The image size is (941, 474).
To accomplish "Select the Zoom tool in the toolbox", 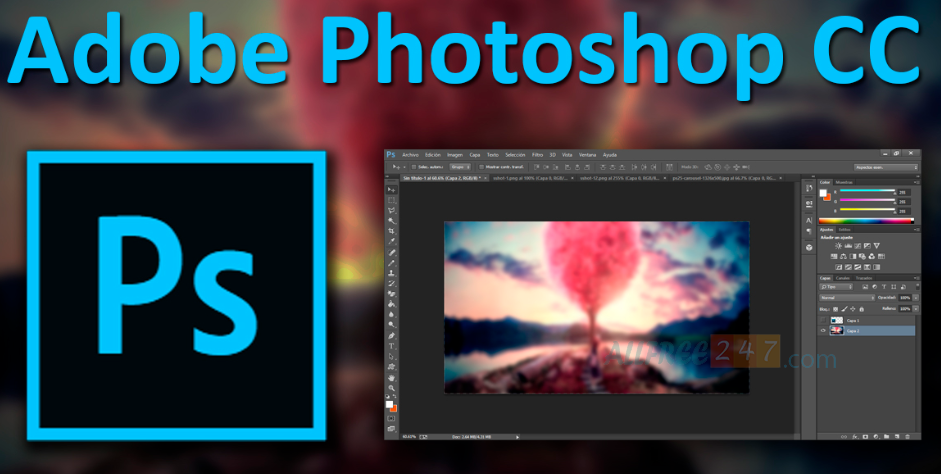I will [x=392, y=388].
